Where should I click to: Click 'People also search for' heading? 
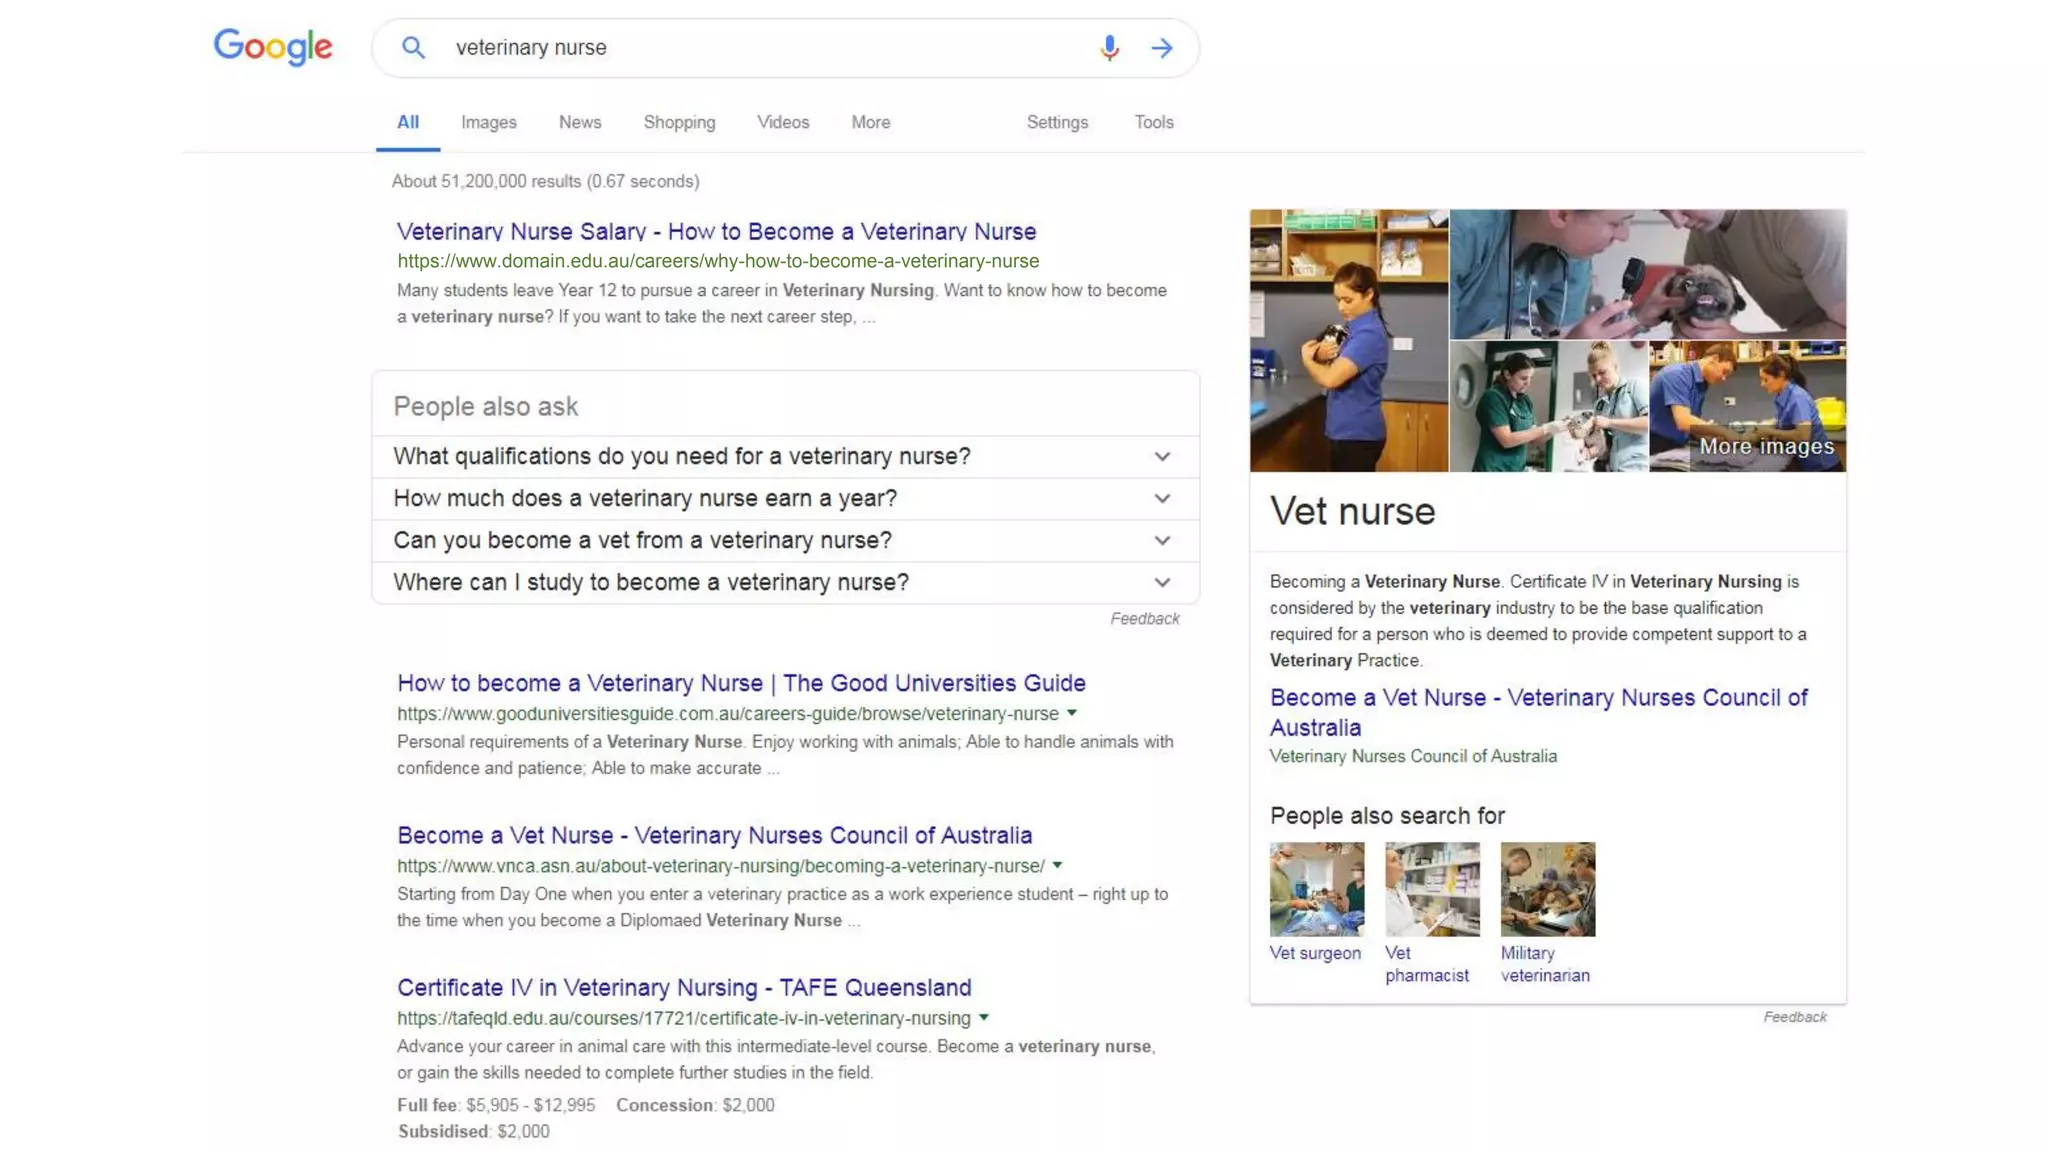click(1387, 816)
